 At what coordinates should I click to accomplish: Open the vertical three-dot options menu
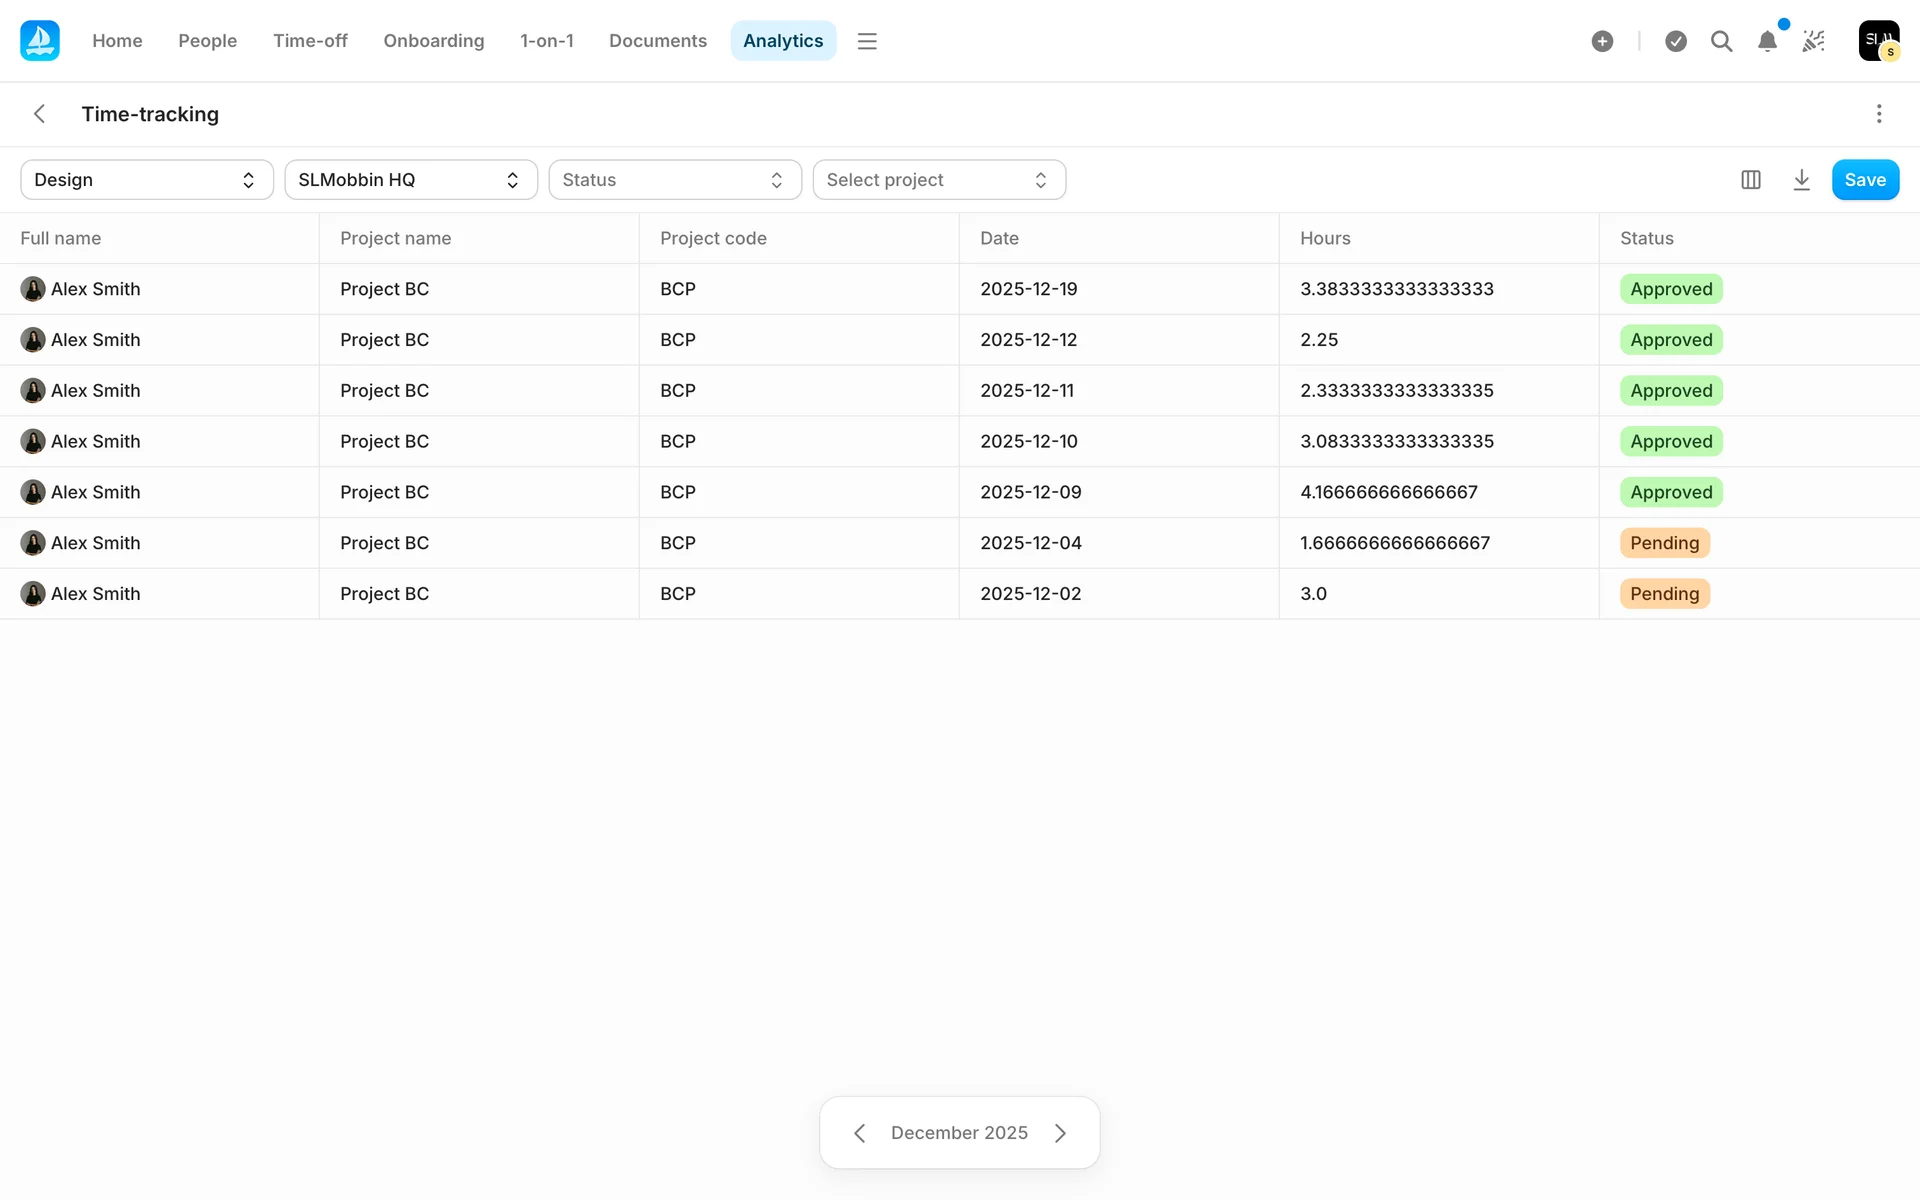[x=1879, y=114]
